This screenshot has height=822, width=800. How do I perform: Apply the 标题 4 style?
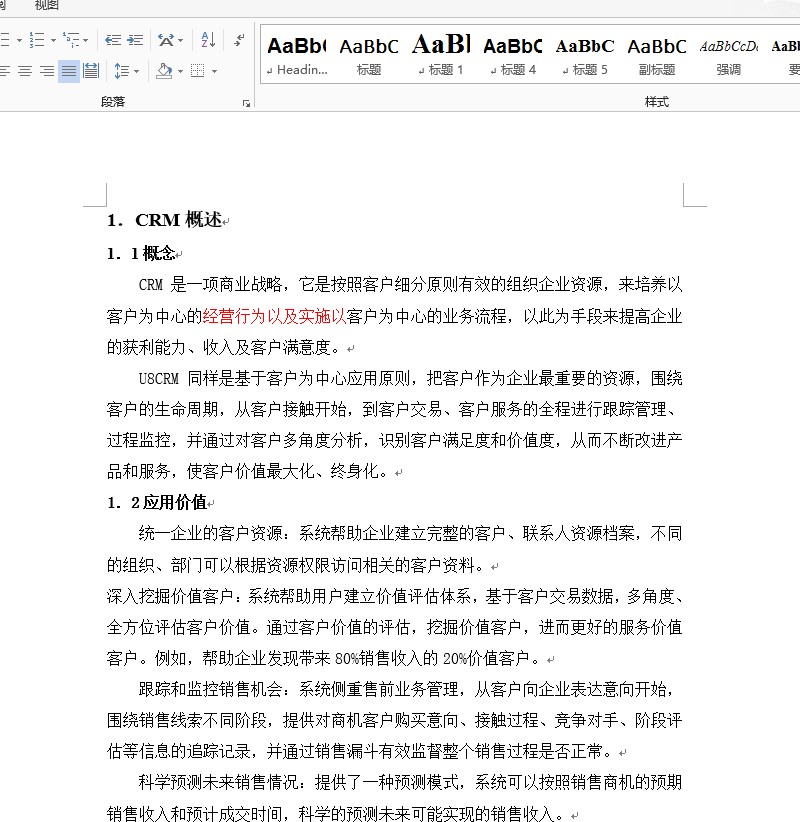click(x=512, y=55)
